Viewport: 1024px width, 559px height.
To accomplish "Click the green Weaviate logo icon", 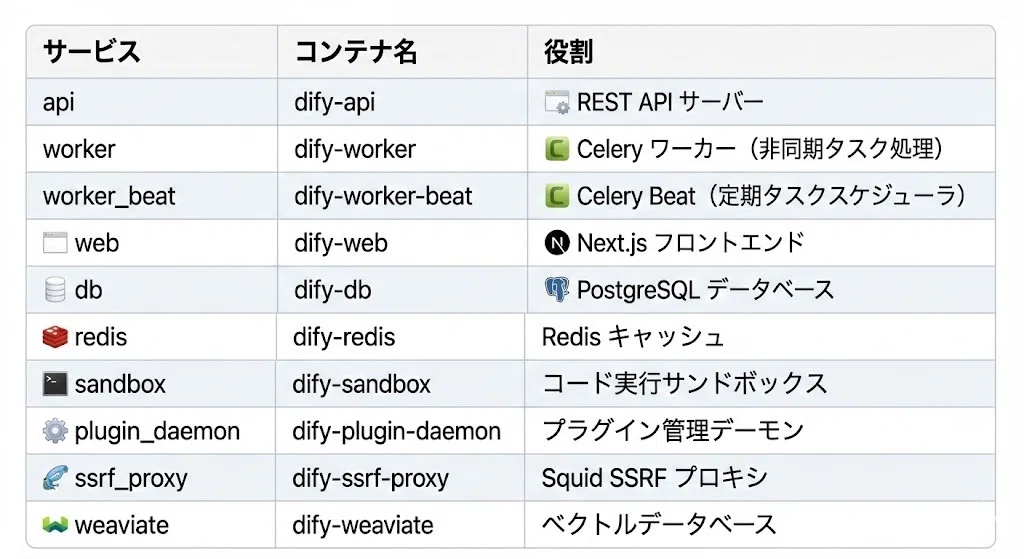I will click(x=55, y=524).
